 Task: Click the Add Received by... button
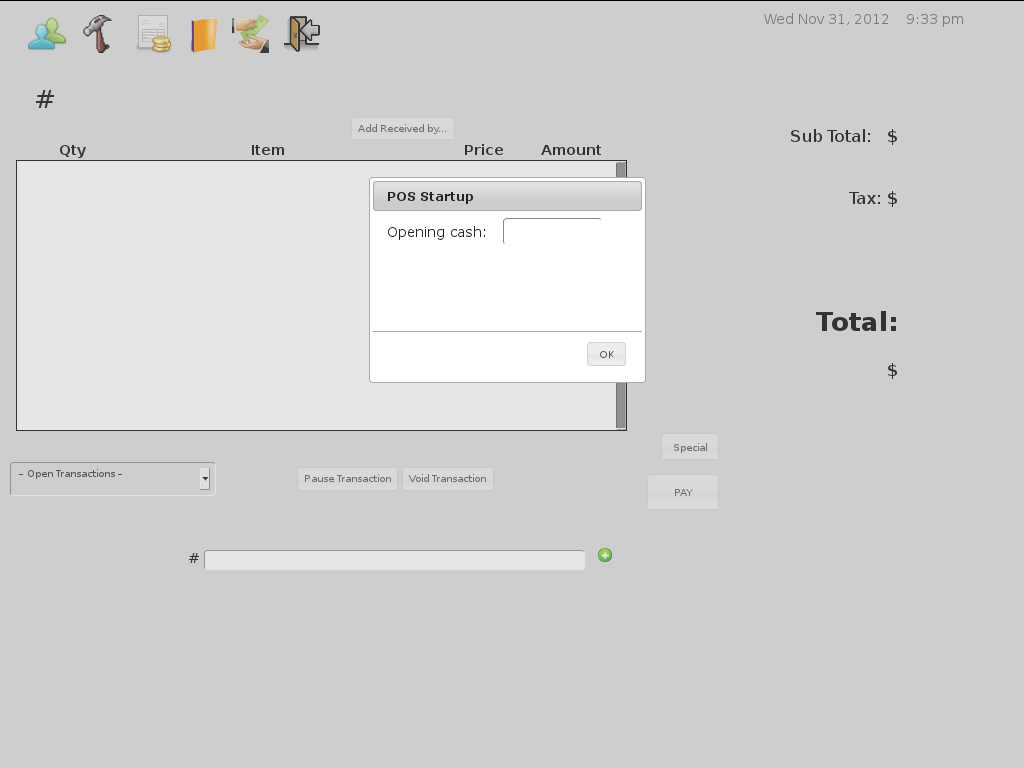point(402,128)
